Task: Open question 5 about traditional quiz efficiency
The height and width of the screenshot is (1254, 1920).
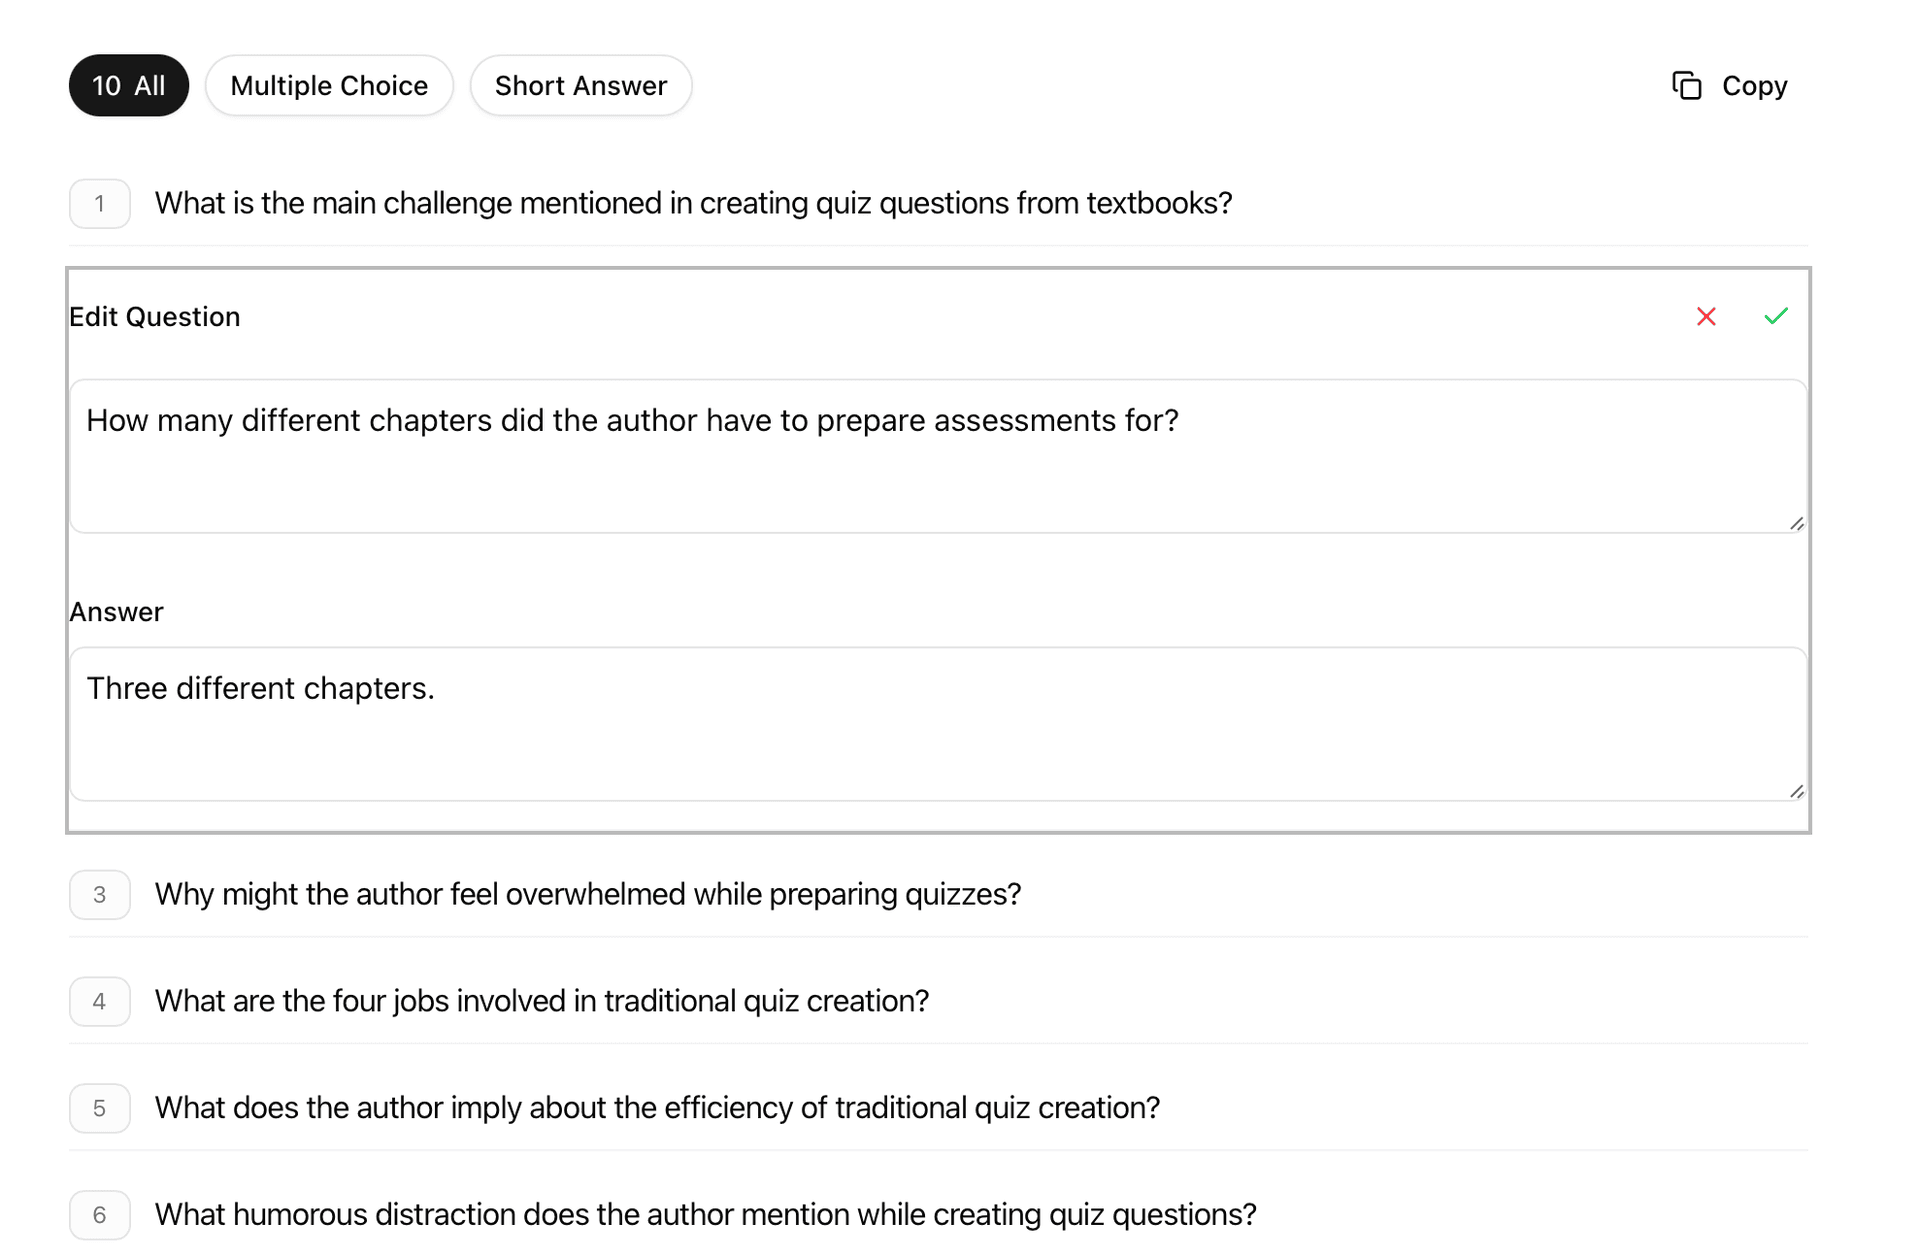Action: [x=657, y=1108]
